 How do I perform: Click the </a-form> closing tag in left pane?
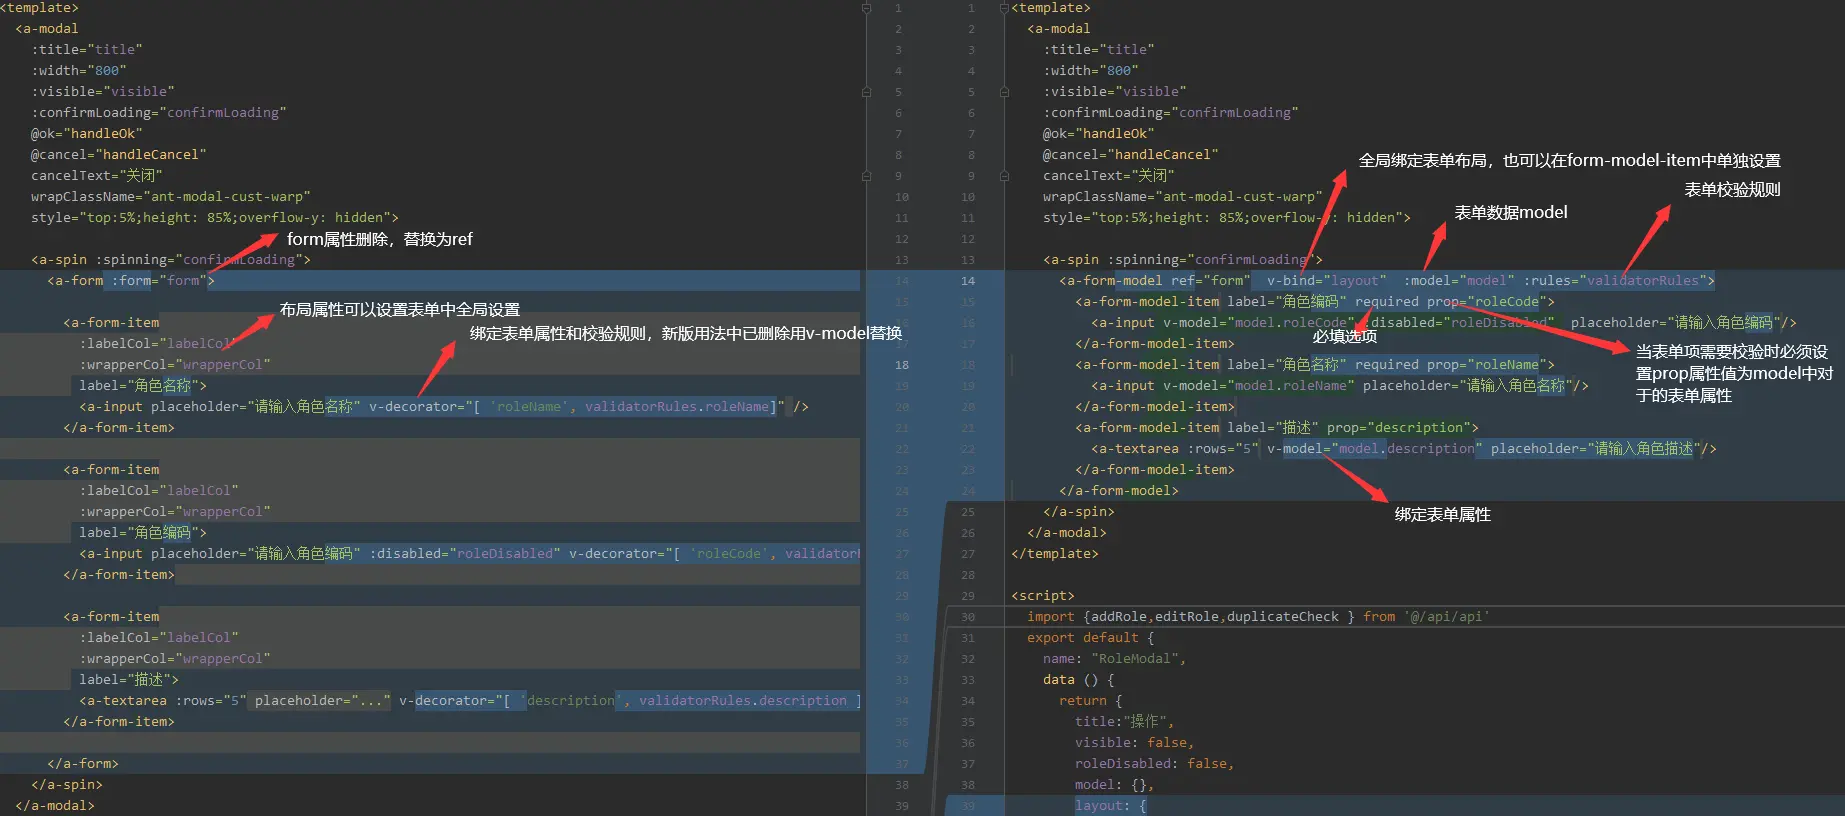[x=83, y=764]
